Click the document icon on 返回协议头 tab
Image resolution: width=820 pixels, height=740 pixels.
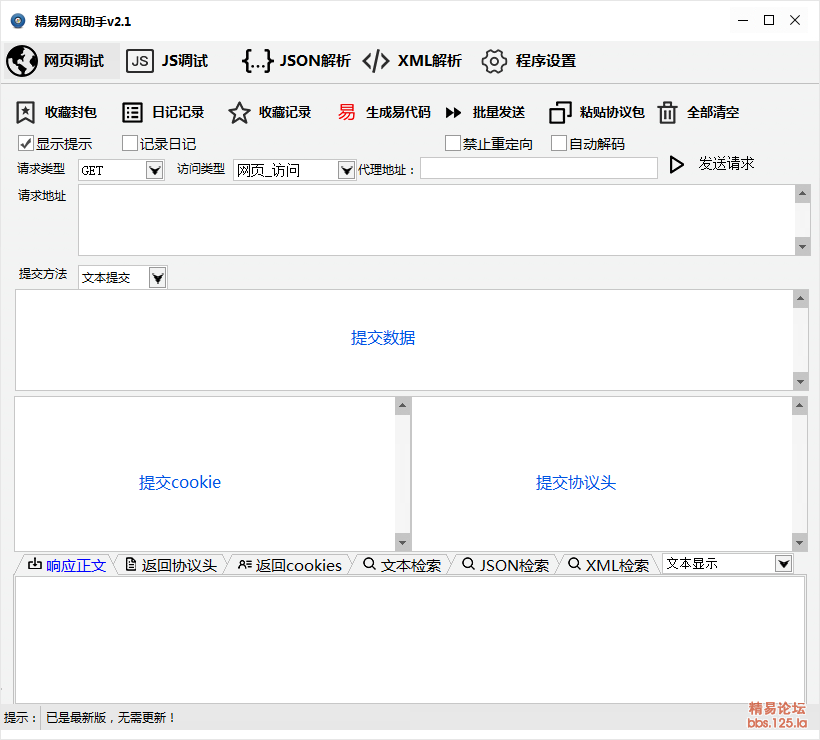131,564
